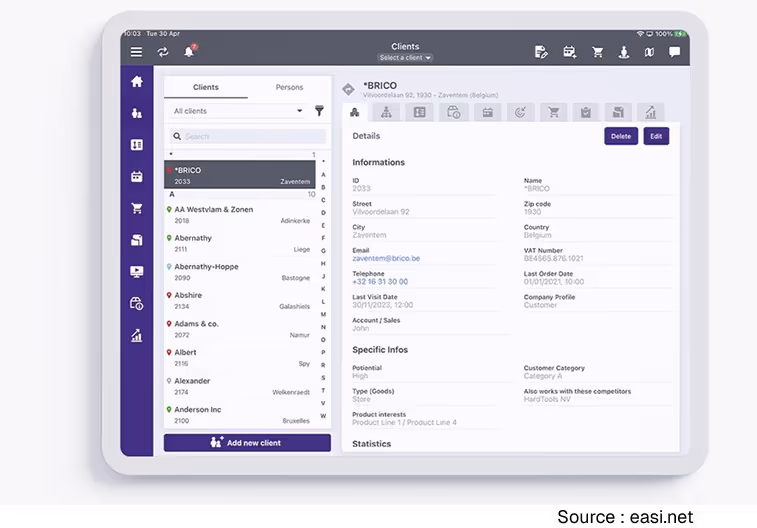Select AA Westvlam & Zonen client
This screenshot has height=528, width=757.
(239, 214)
